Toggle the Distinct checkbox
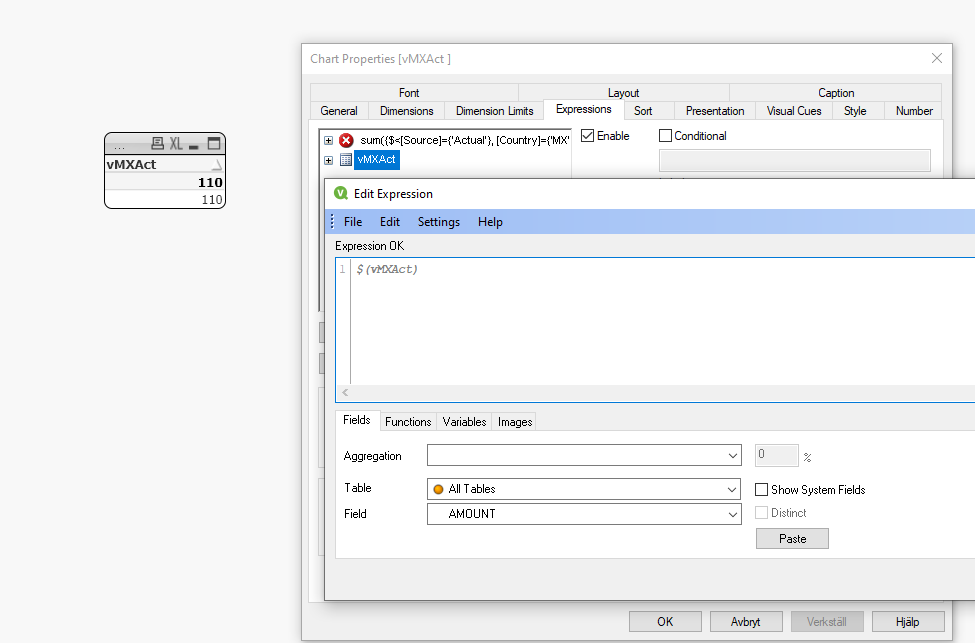Image resolution: width=975 pixels, height=643 pixels. point(761,513)
